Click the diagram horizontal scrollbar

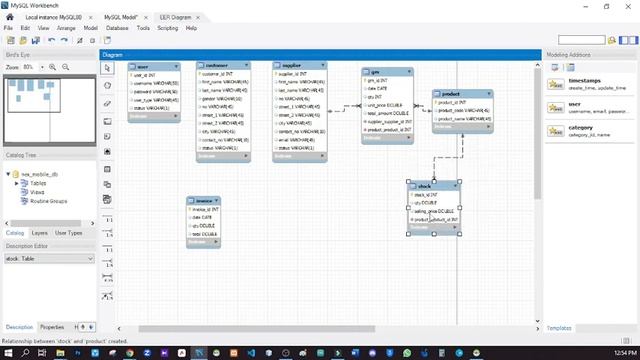click(x=256, y=329)
